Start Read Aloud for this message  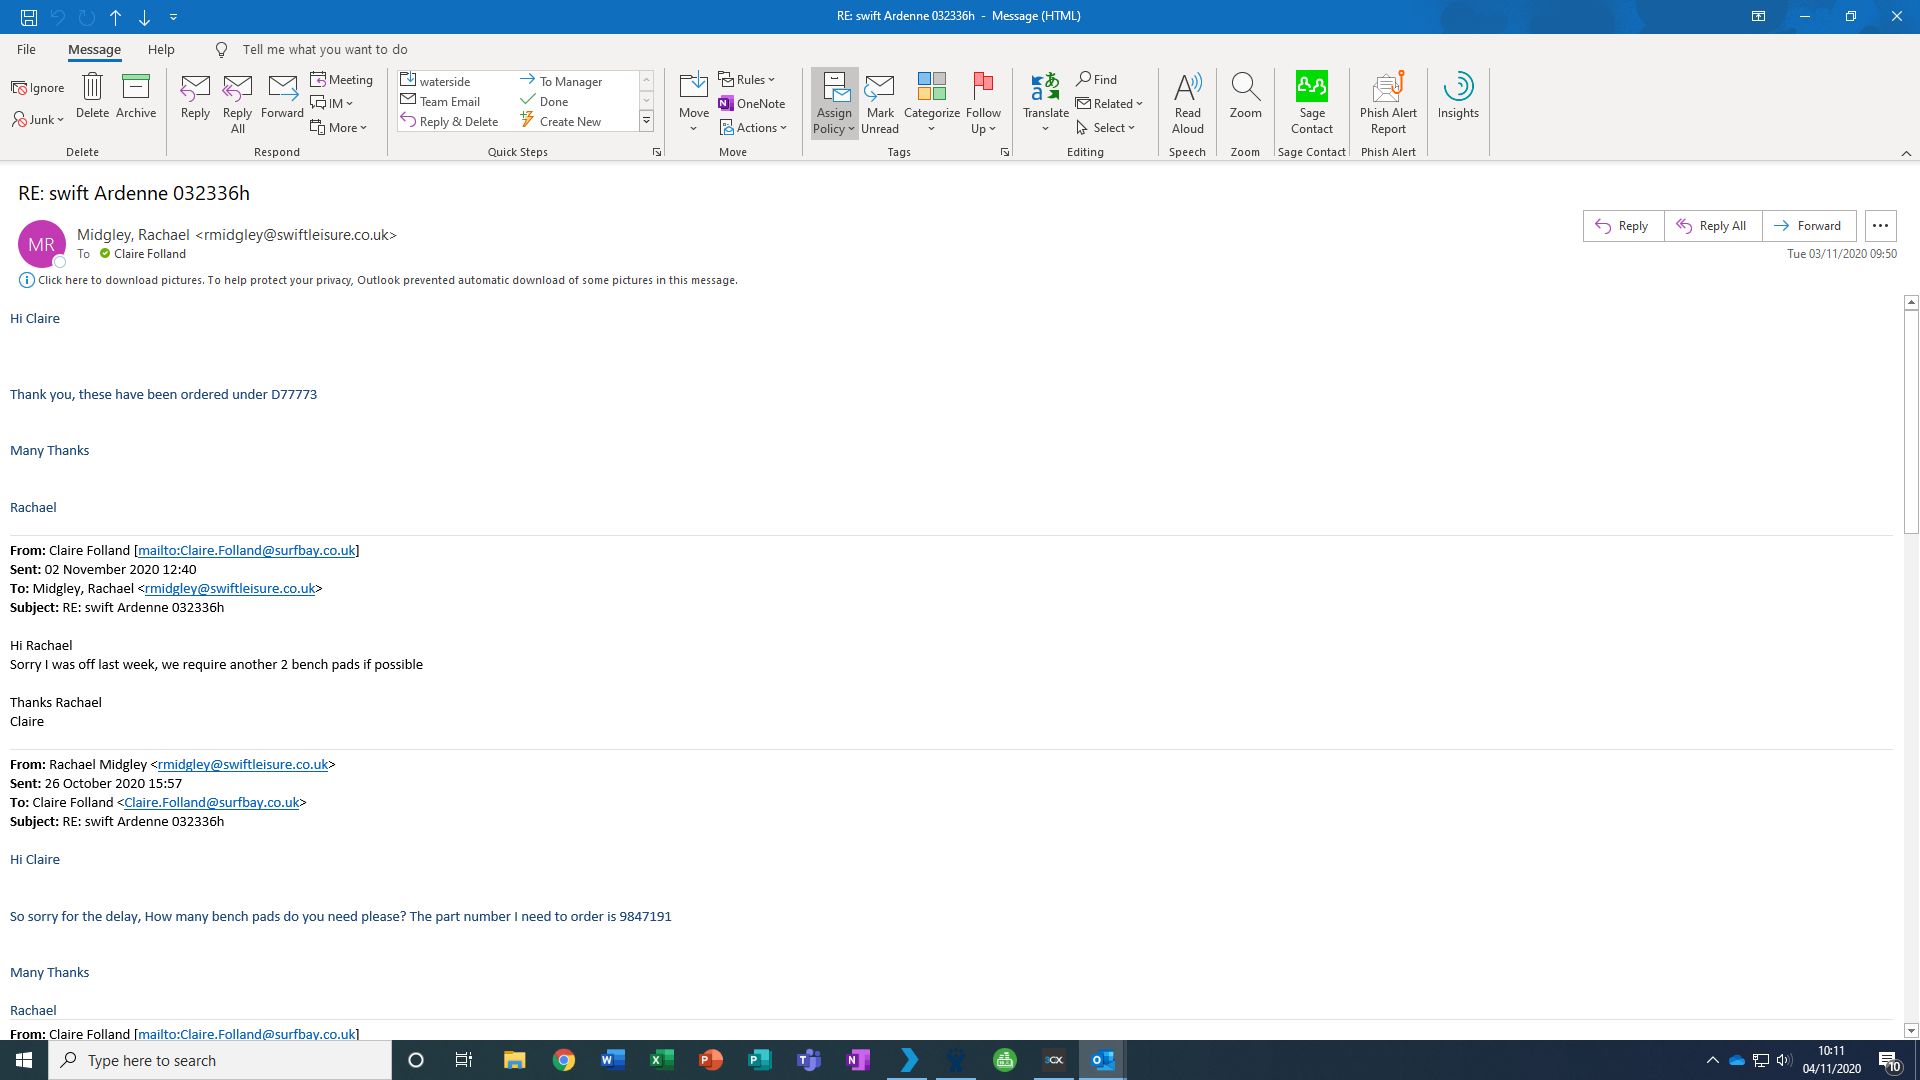click(1187, 102)
